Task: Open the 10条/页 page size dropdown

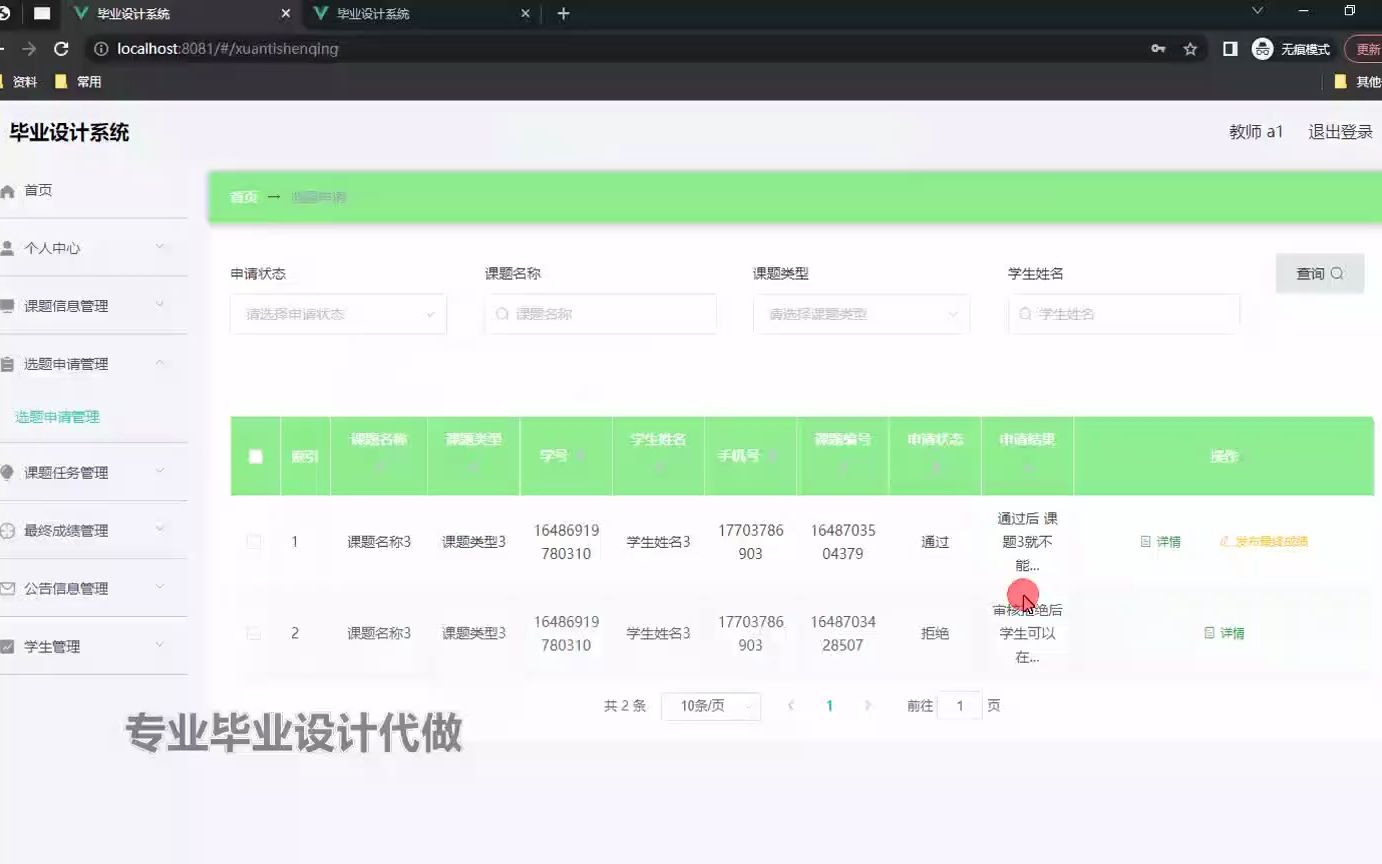Action: (711, 705)
